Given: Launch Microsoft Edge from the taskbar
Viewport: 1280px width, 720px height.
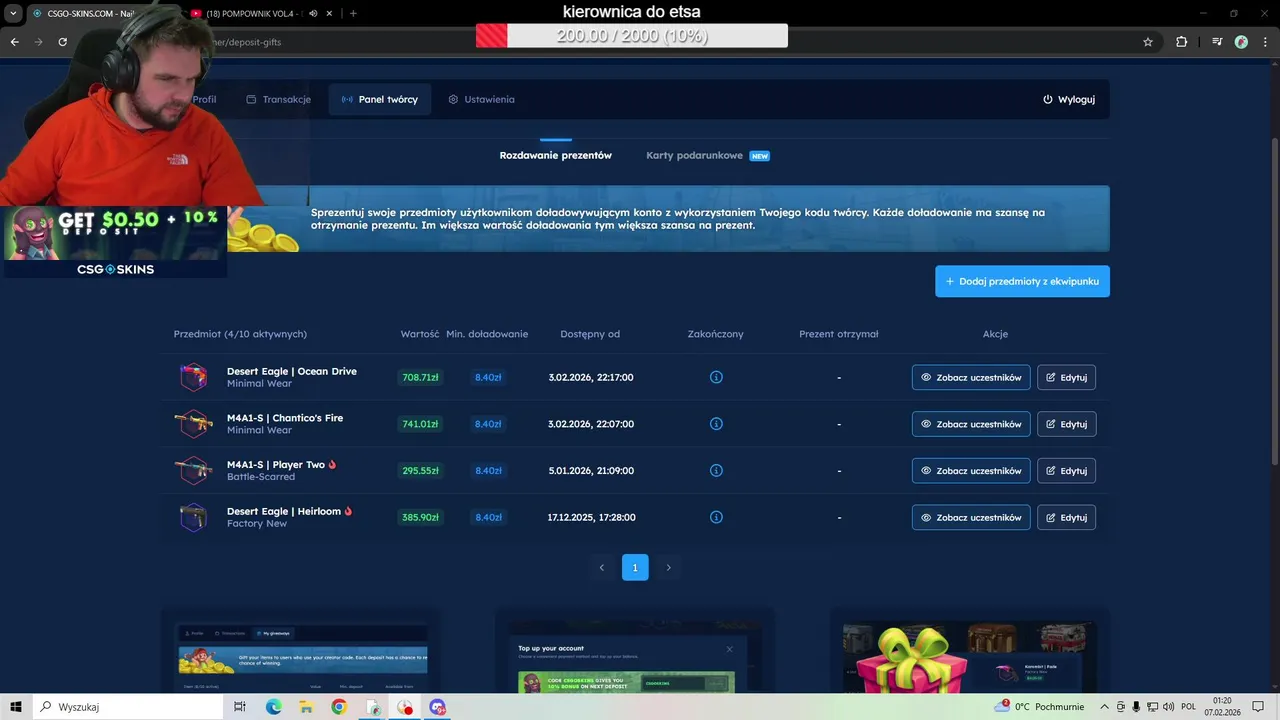Looking at the screenshot, I should pyautogui.click(x=273, y=707).
